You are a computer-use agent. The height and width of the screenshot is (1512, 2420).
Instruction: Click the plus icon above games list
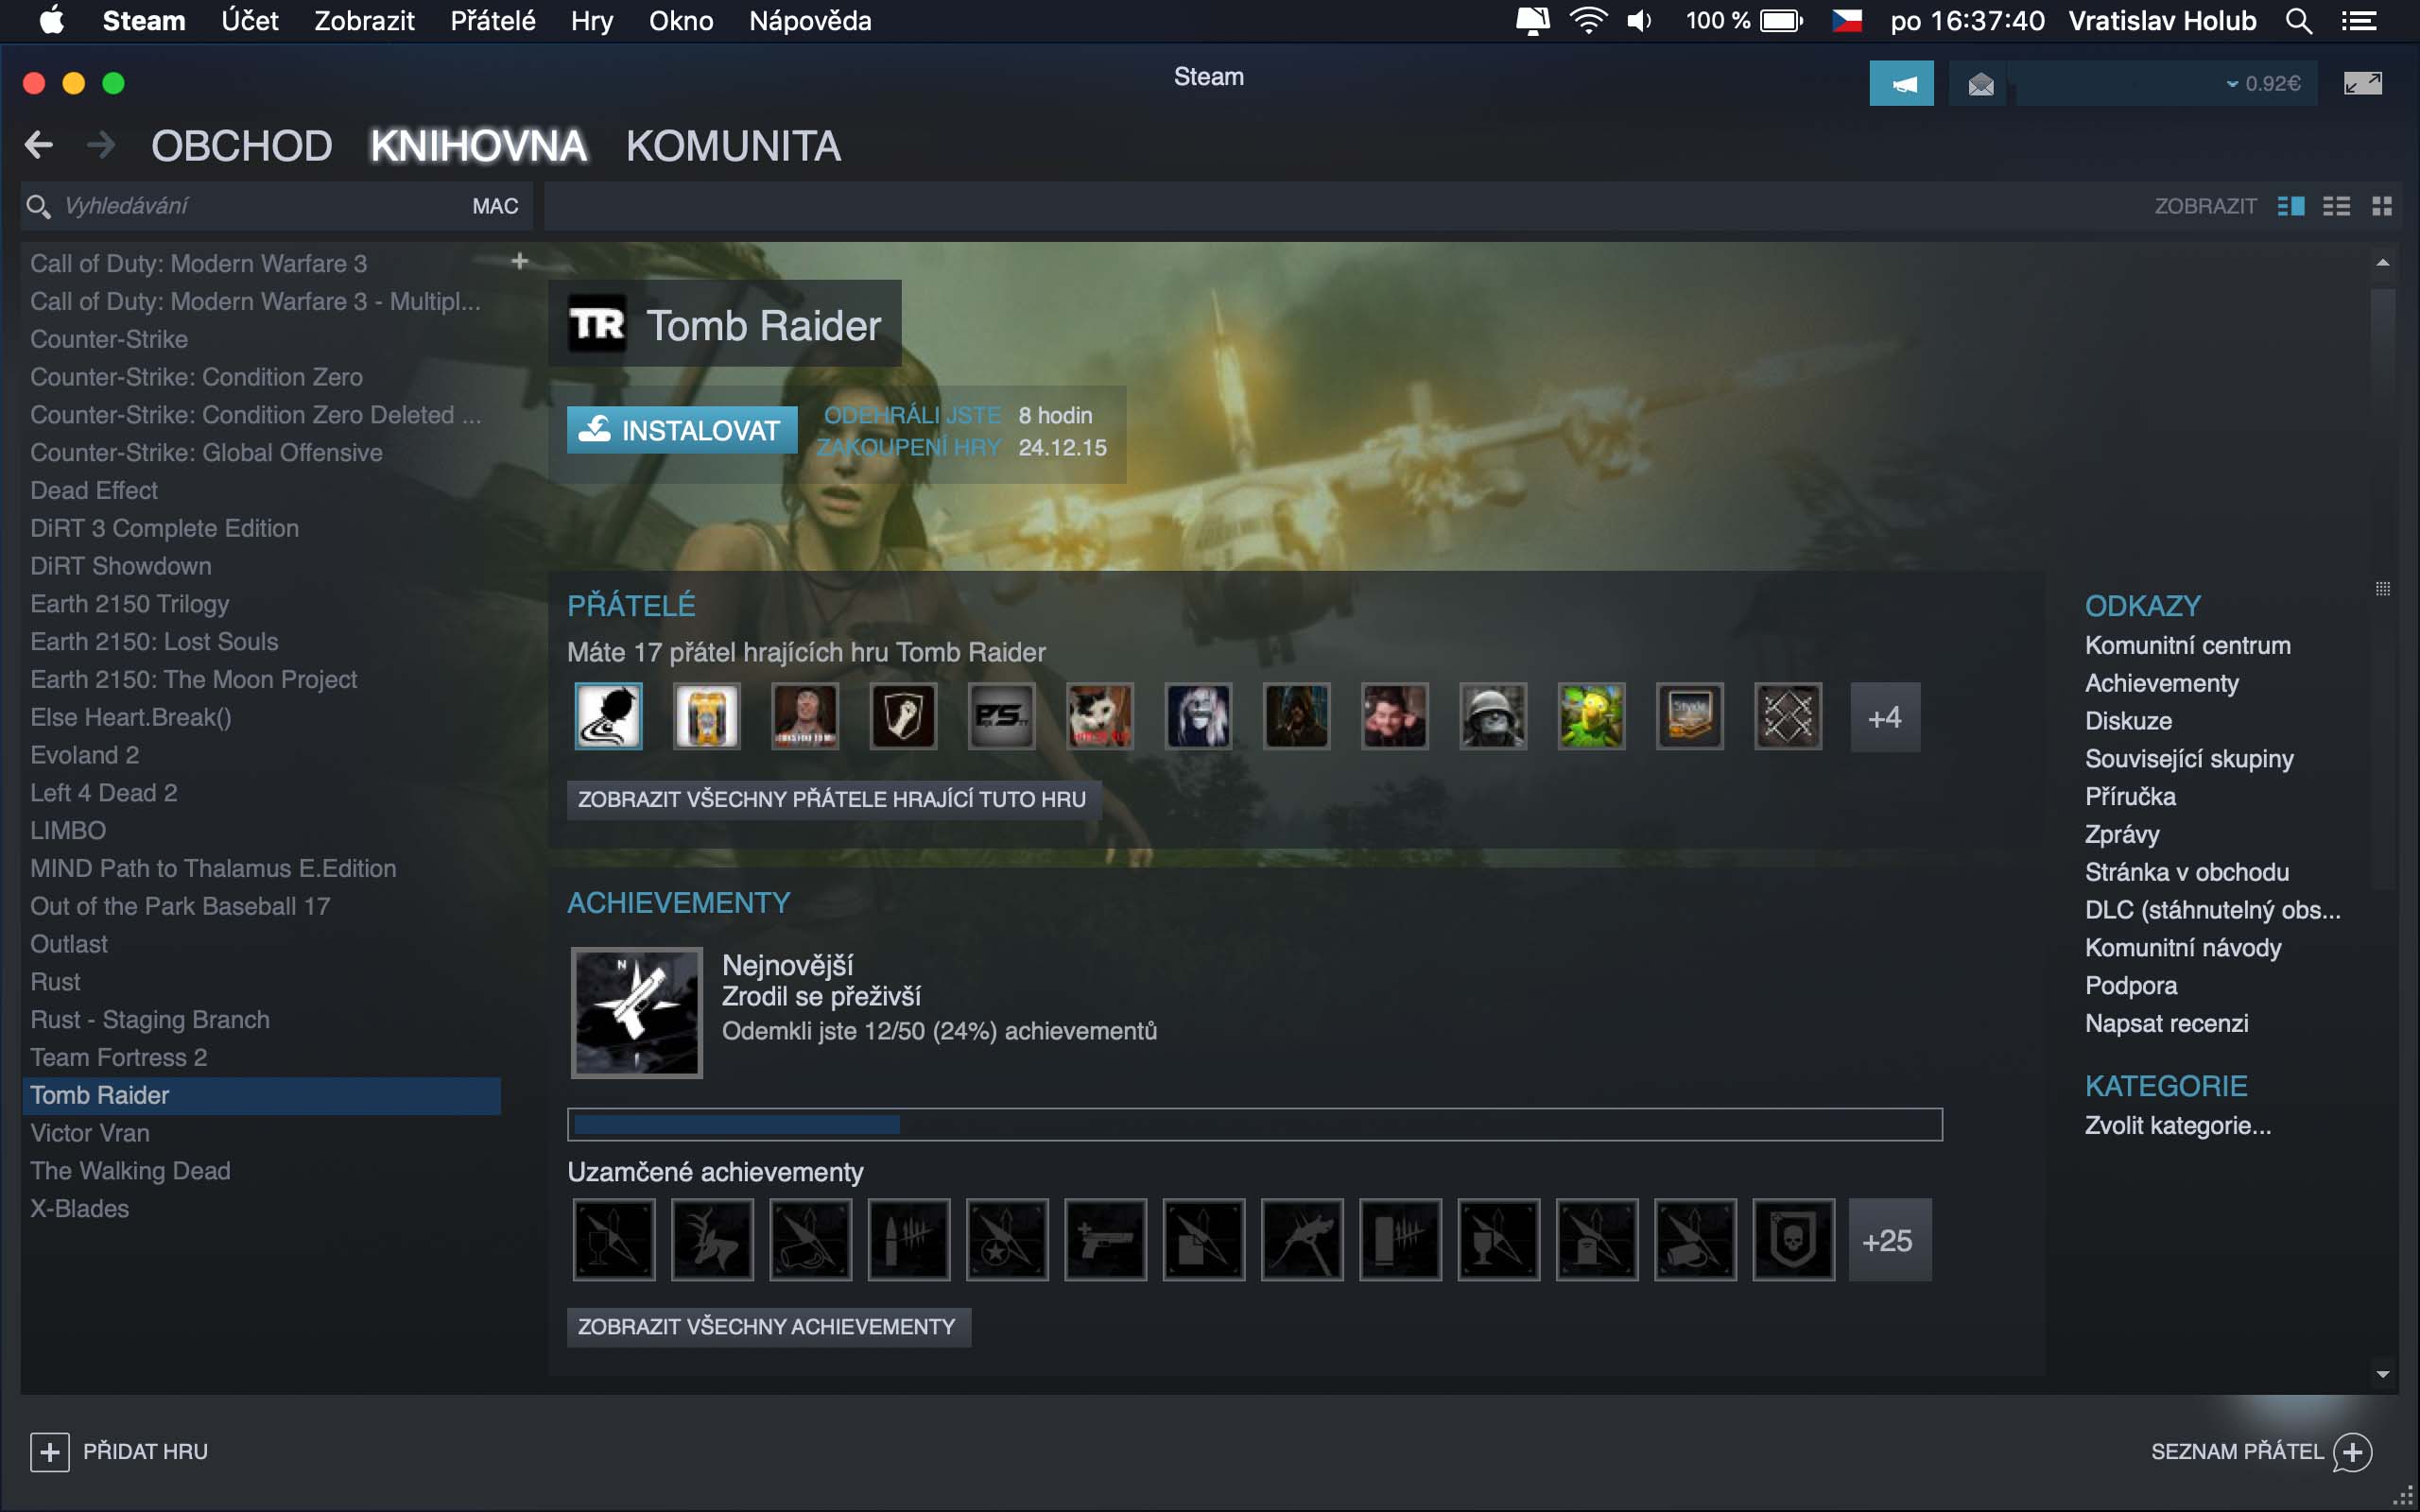(x=519, y=261)
